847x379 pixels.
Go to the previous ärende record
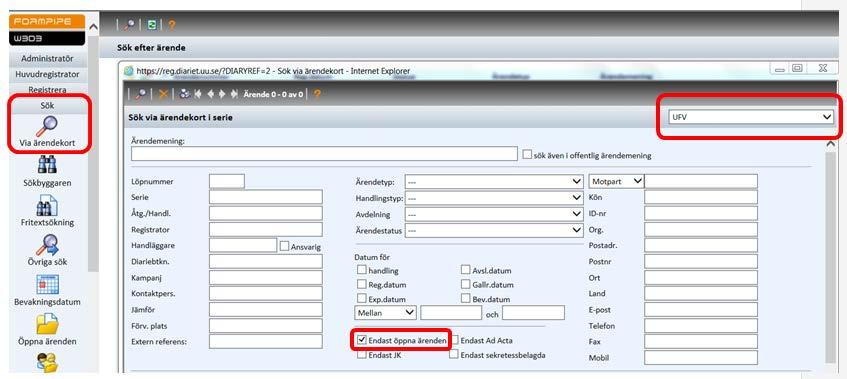(211, 94)
